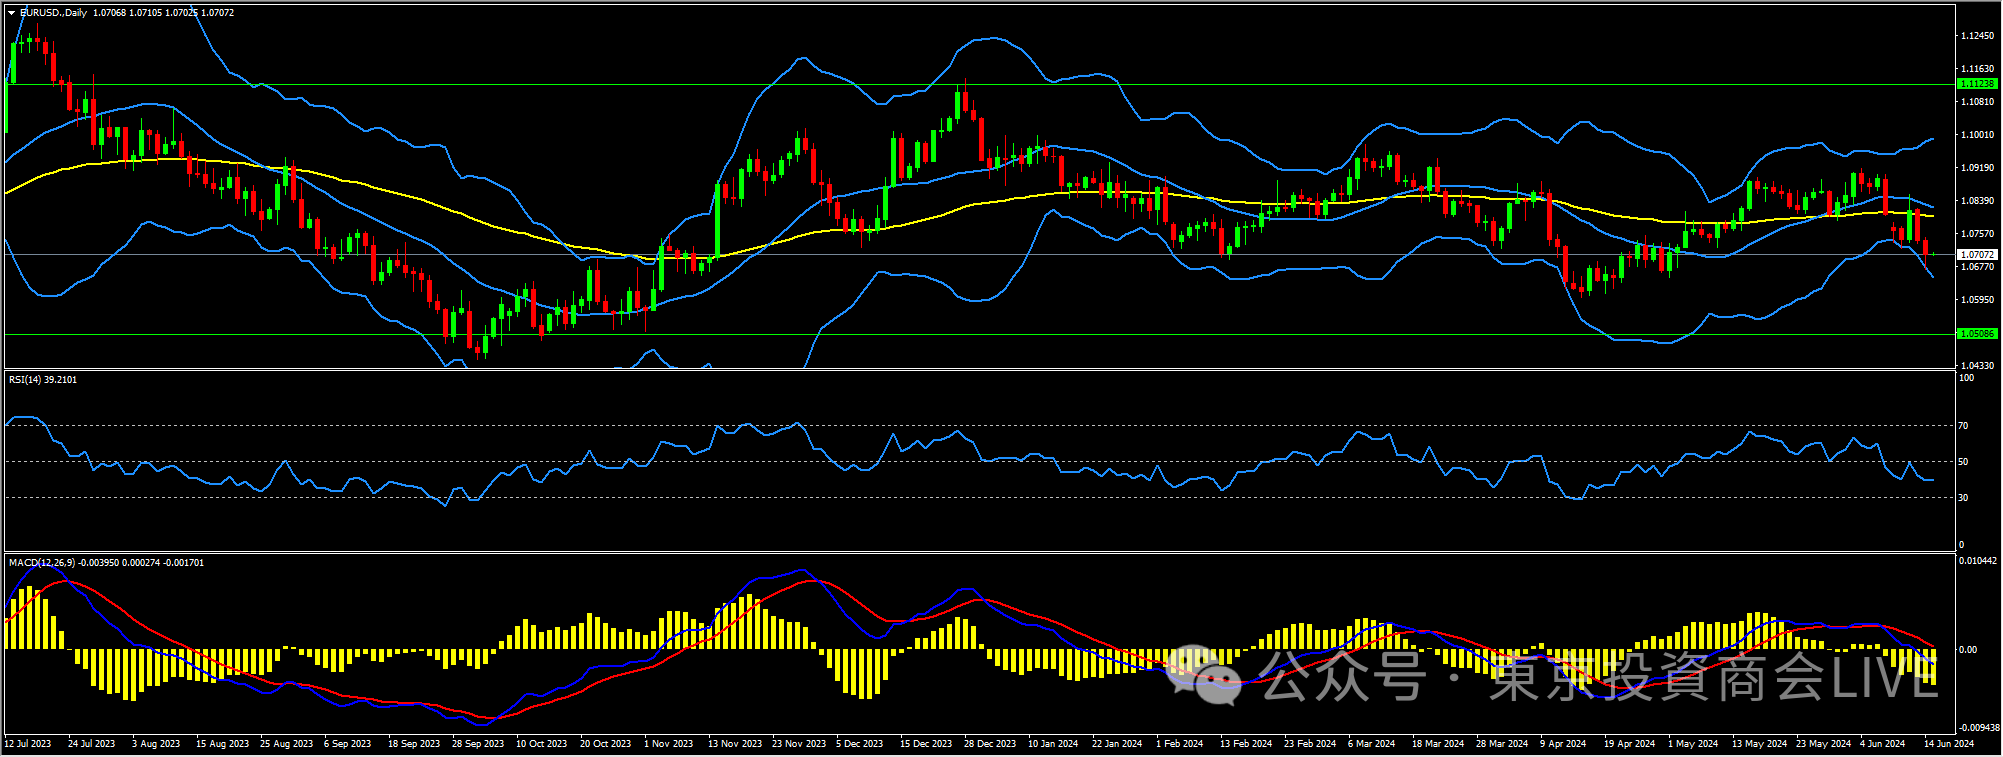The width and height of the screenshot is (2003, 757).
Task: Click the 13 May 2024 date label
Action: pyautogui.click(x=1760, y=744)
